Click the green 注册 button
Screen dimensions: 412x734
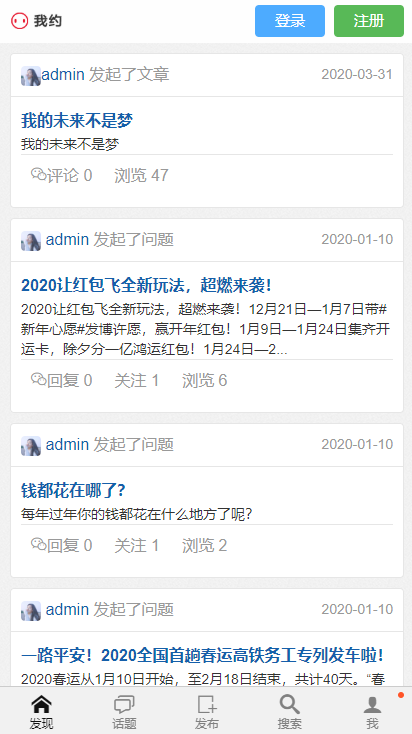click(x=369, y=21)
